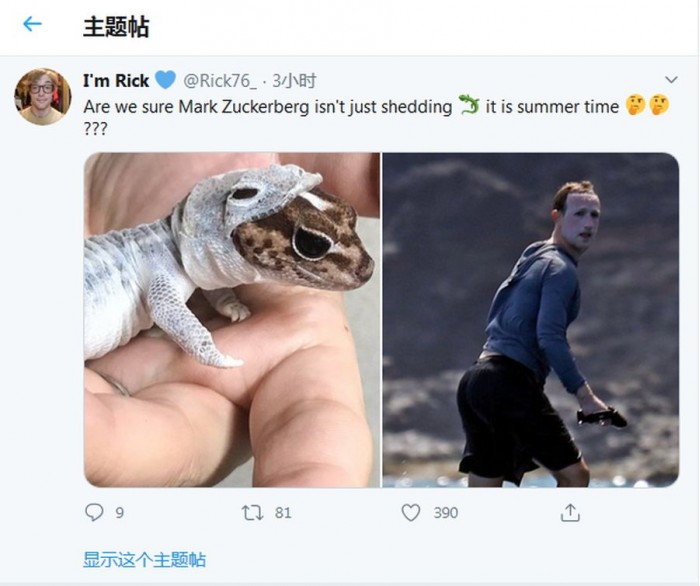700x586 pixels.
Task: Open the 显示这个主题帖 link
Action: point(144,559)
